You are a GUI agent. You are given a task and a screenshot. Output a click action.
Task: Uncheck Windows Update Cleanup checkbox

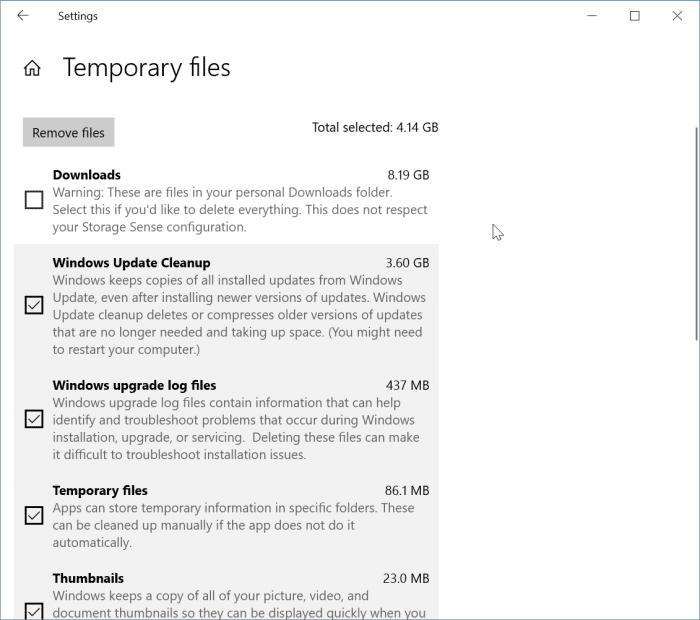(x=34, y=305)
